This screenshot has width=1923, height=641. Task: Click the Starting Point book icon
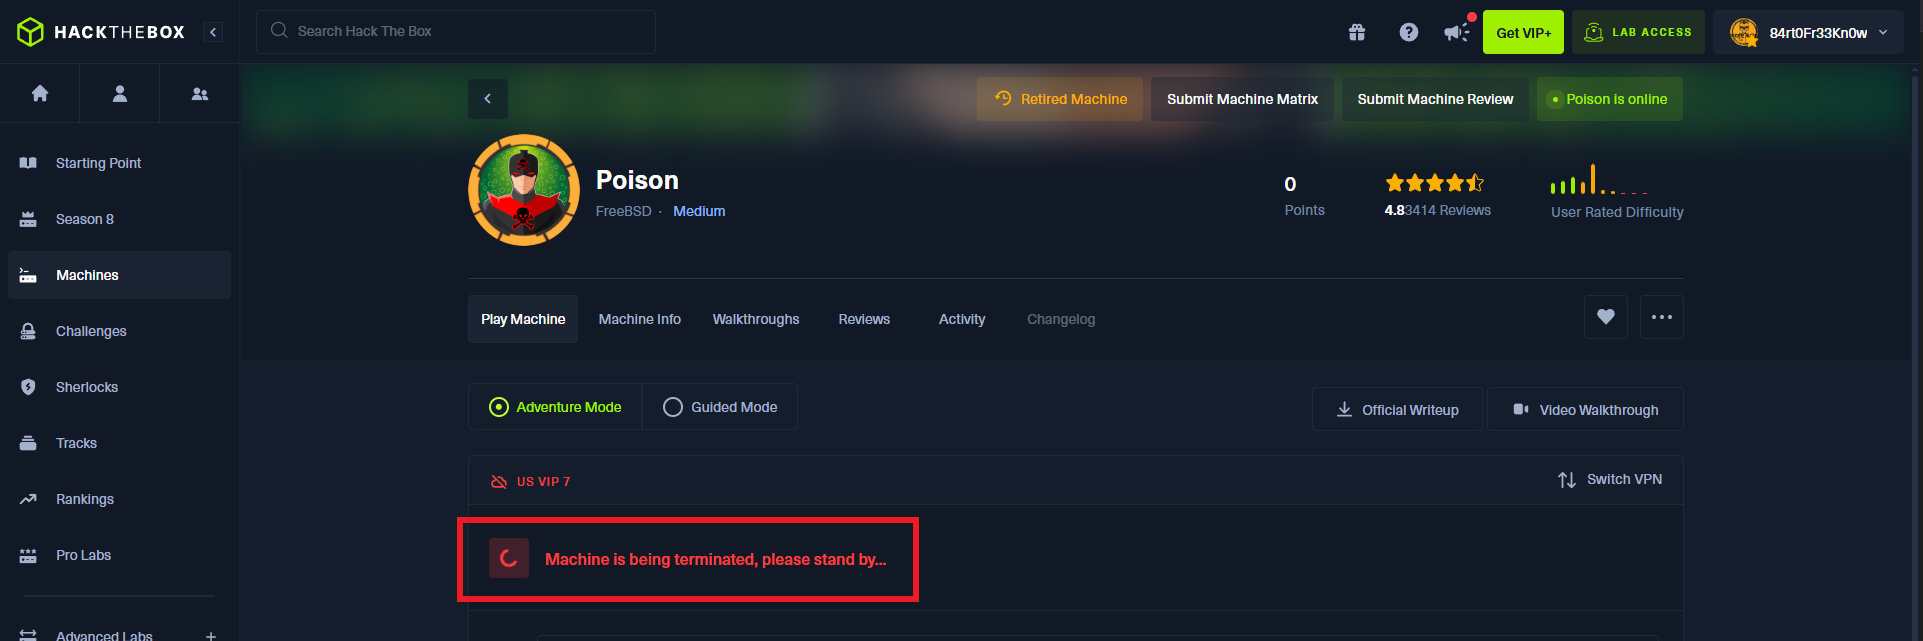28,163
